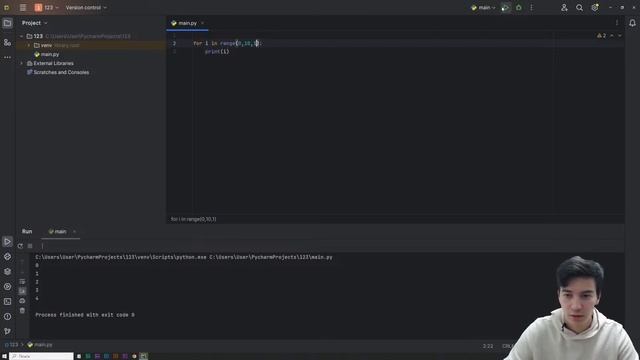Viewport: 640px width, 360px height.
Task: Open the Code With Me person icon
Action: pos(564,8)
